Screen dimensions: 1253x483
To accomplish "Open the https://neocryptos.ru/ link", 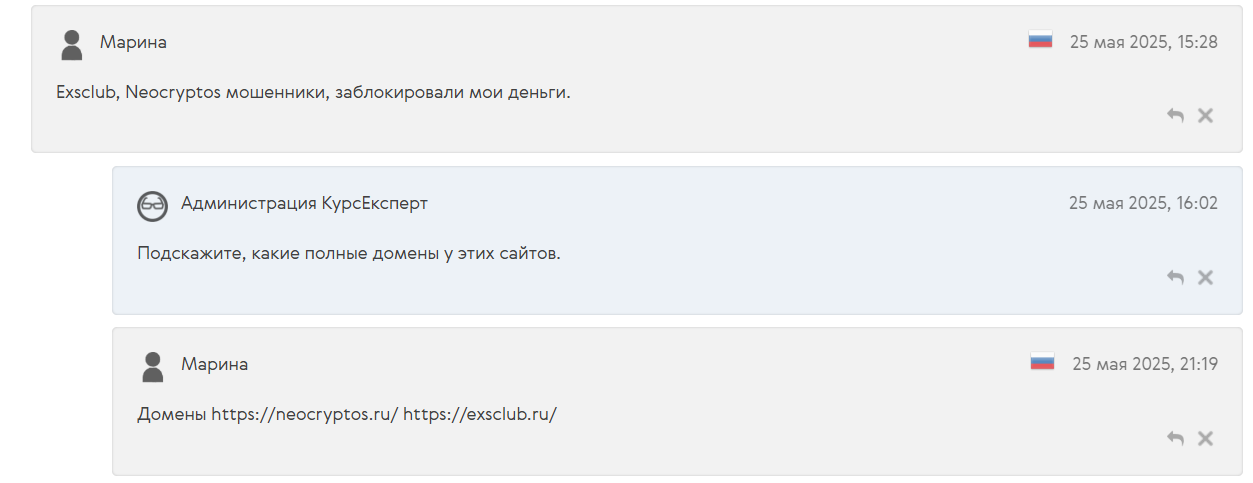I will [x=304, y=414].
